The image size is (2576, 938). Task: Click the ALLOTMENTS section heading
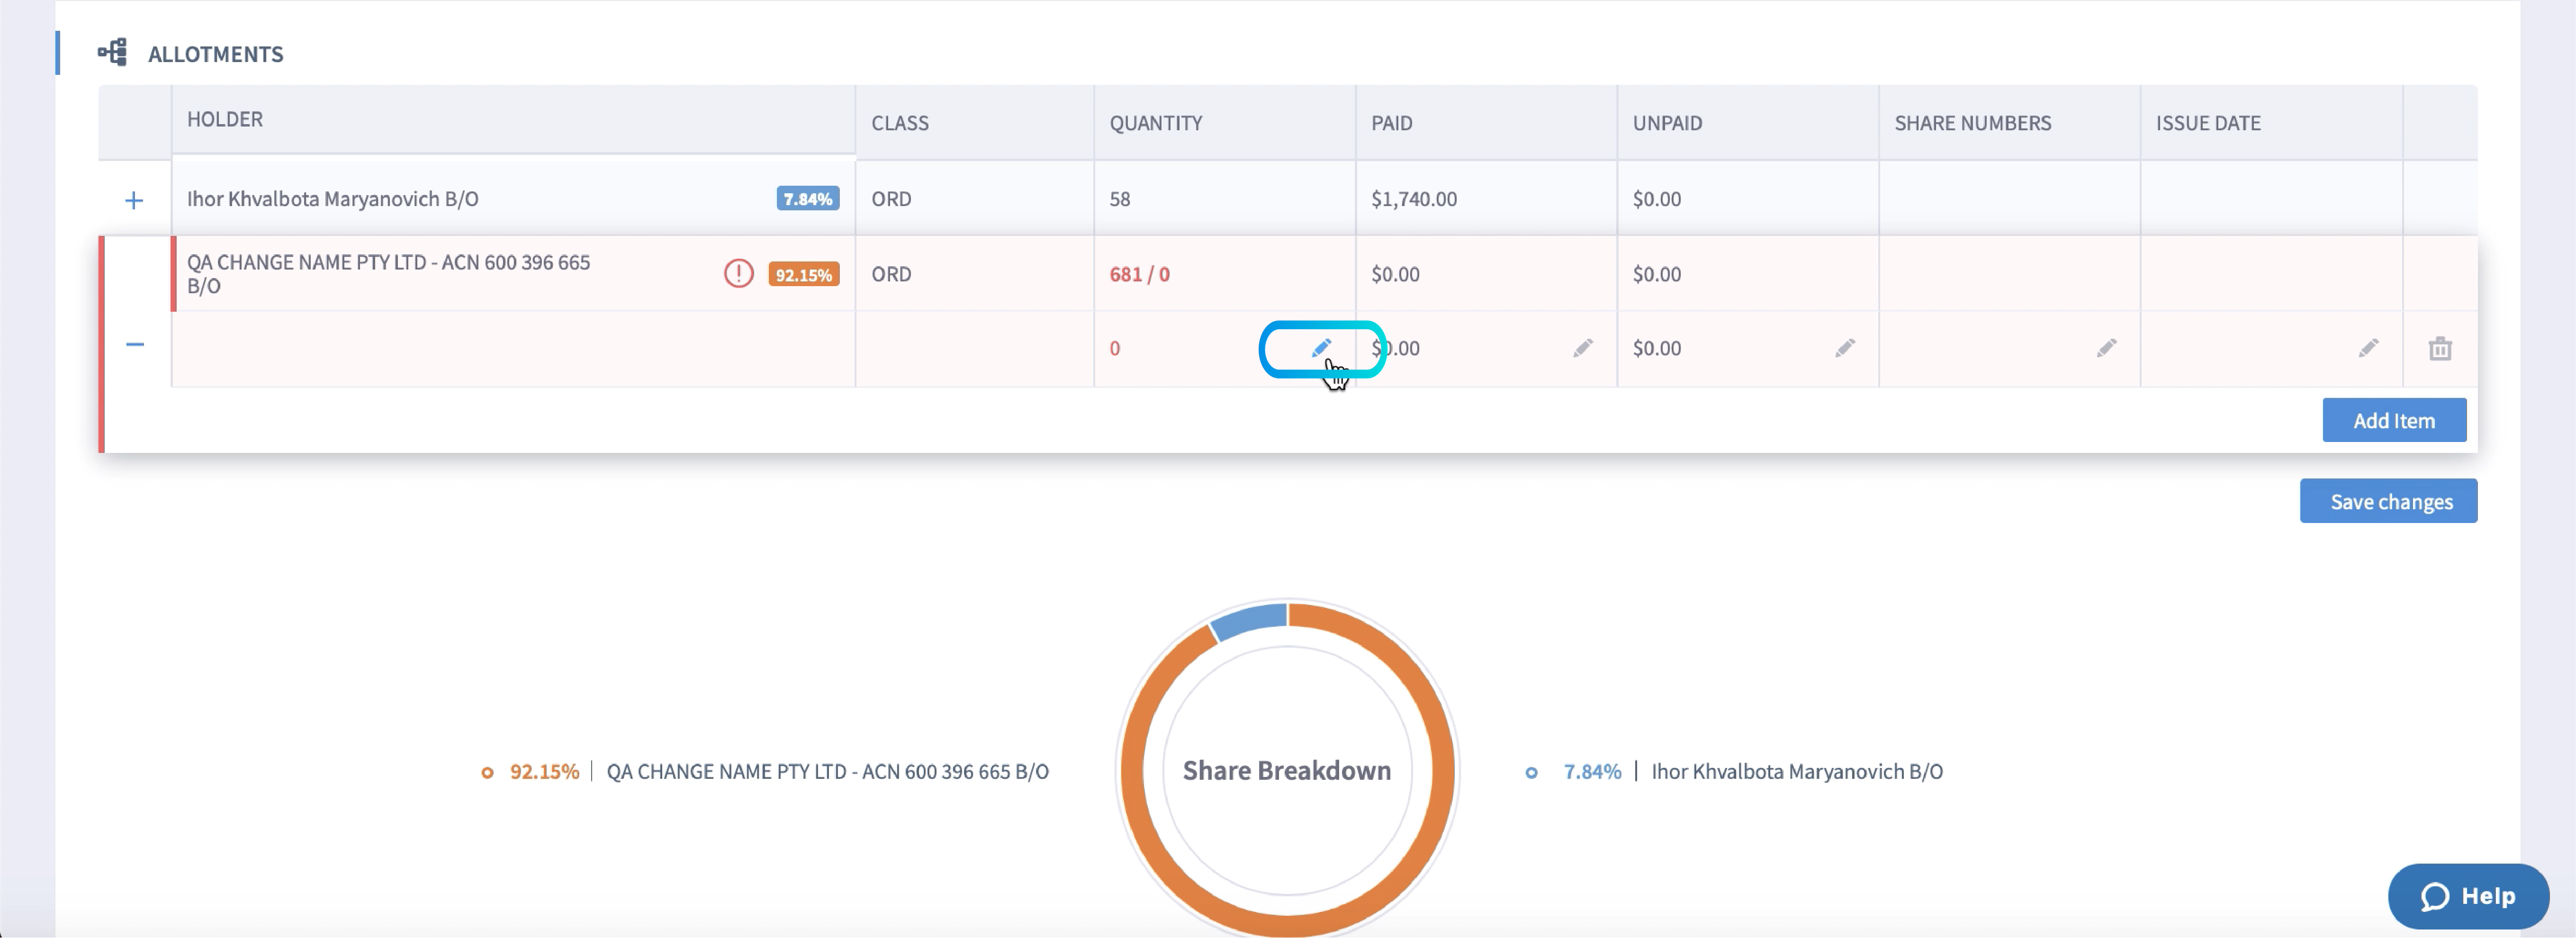click(x=216, y=54)
